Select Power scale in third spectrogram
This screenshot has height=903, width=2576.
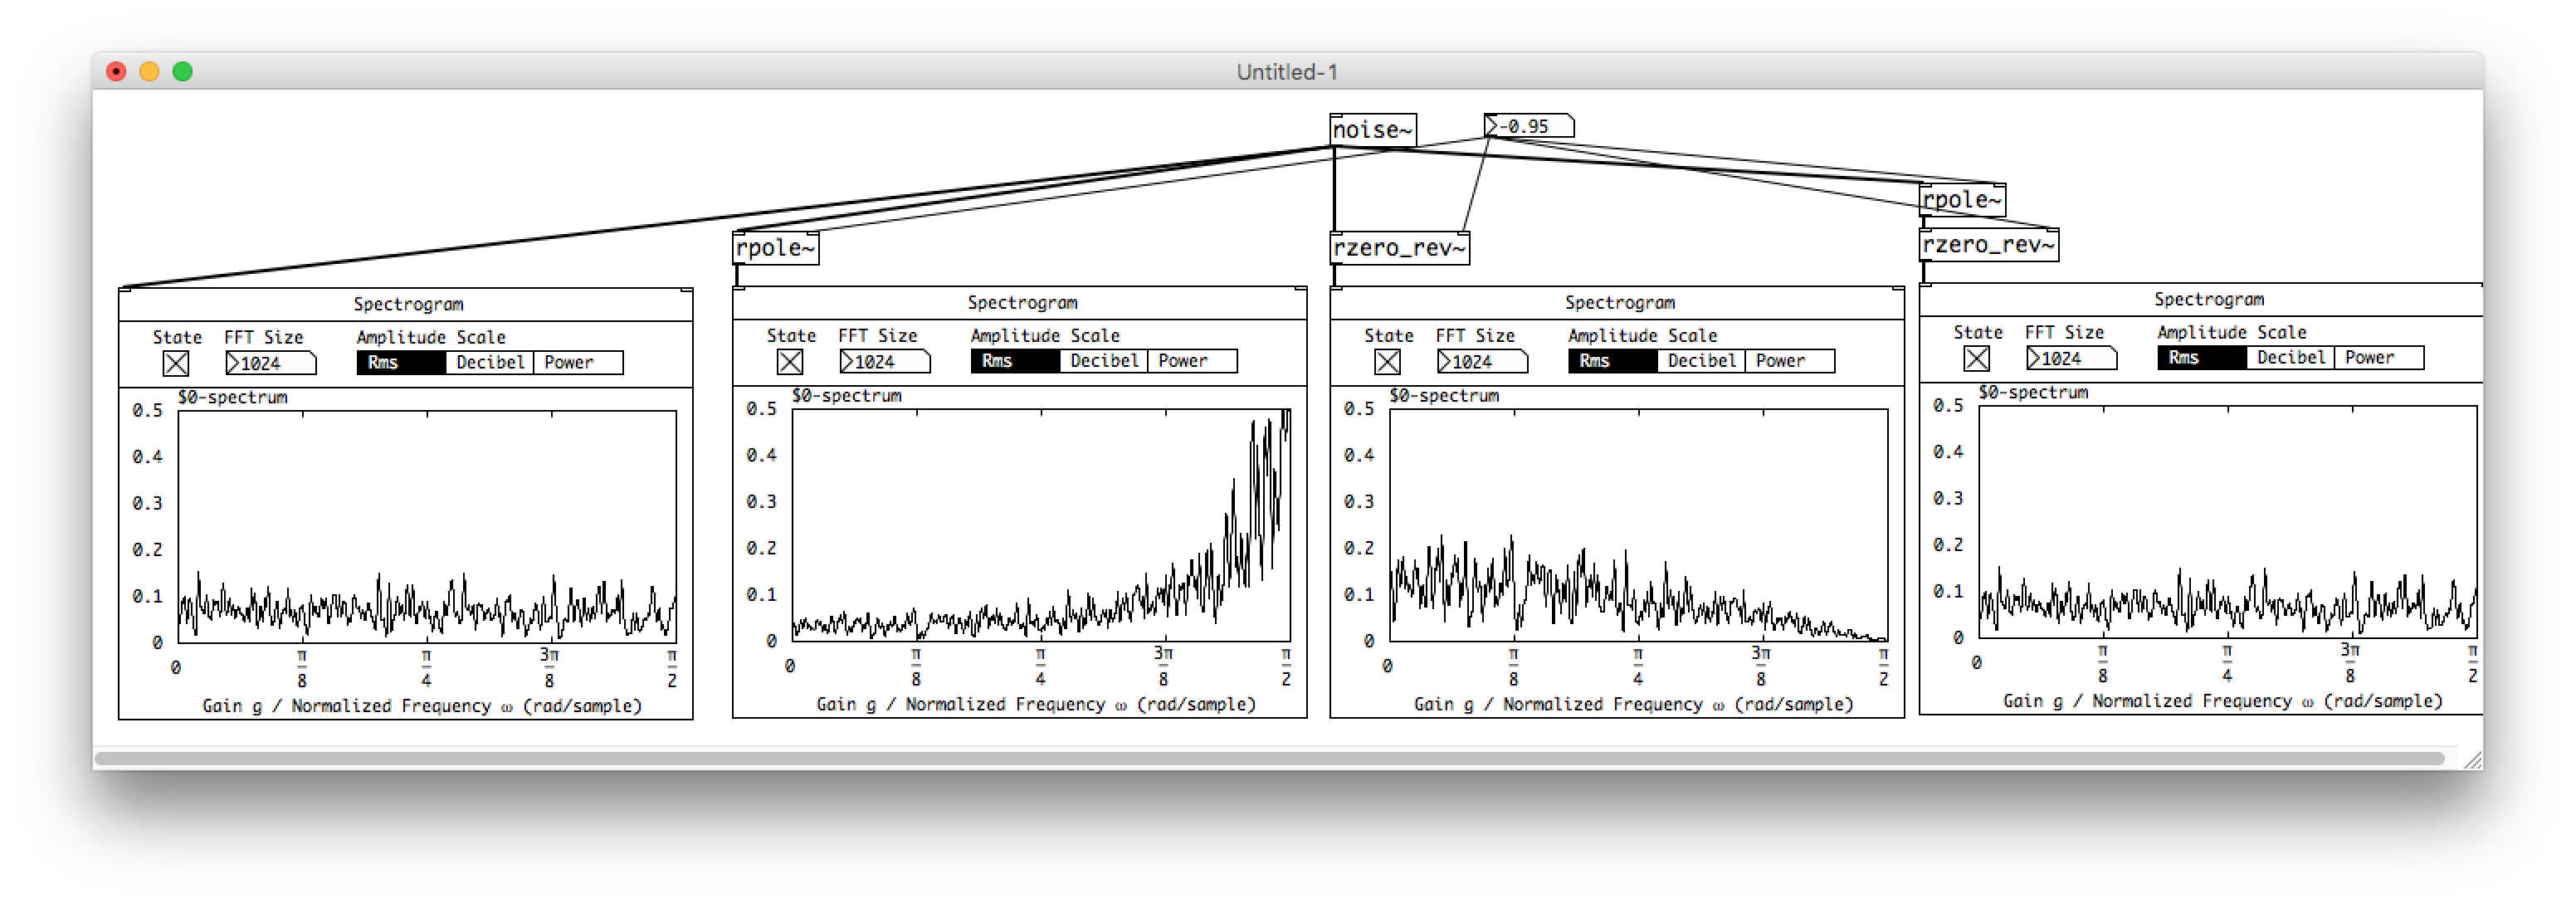coord(1790,361)
